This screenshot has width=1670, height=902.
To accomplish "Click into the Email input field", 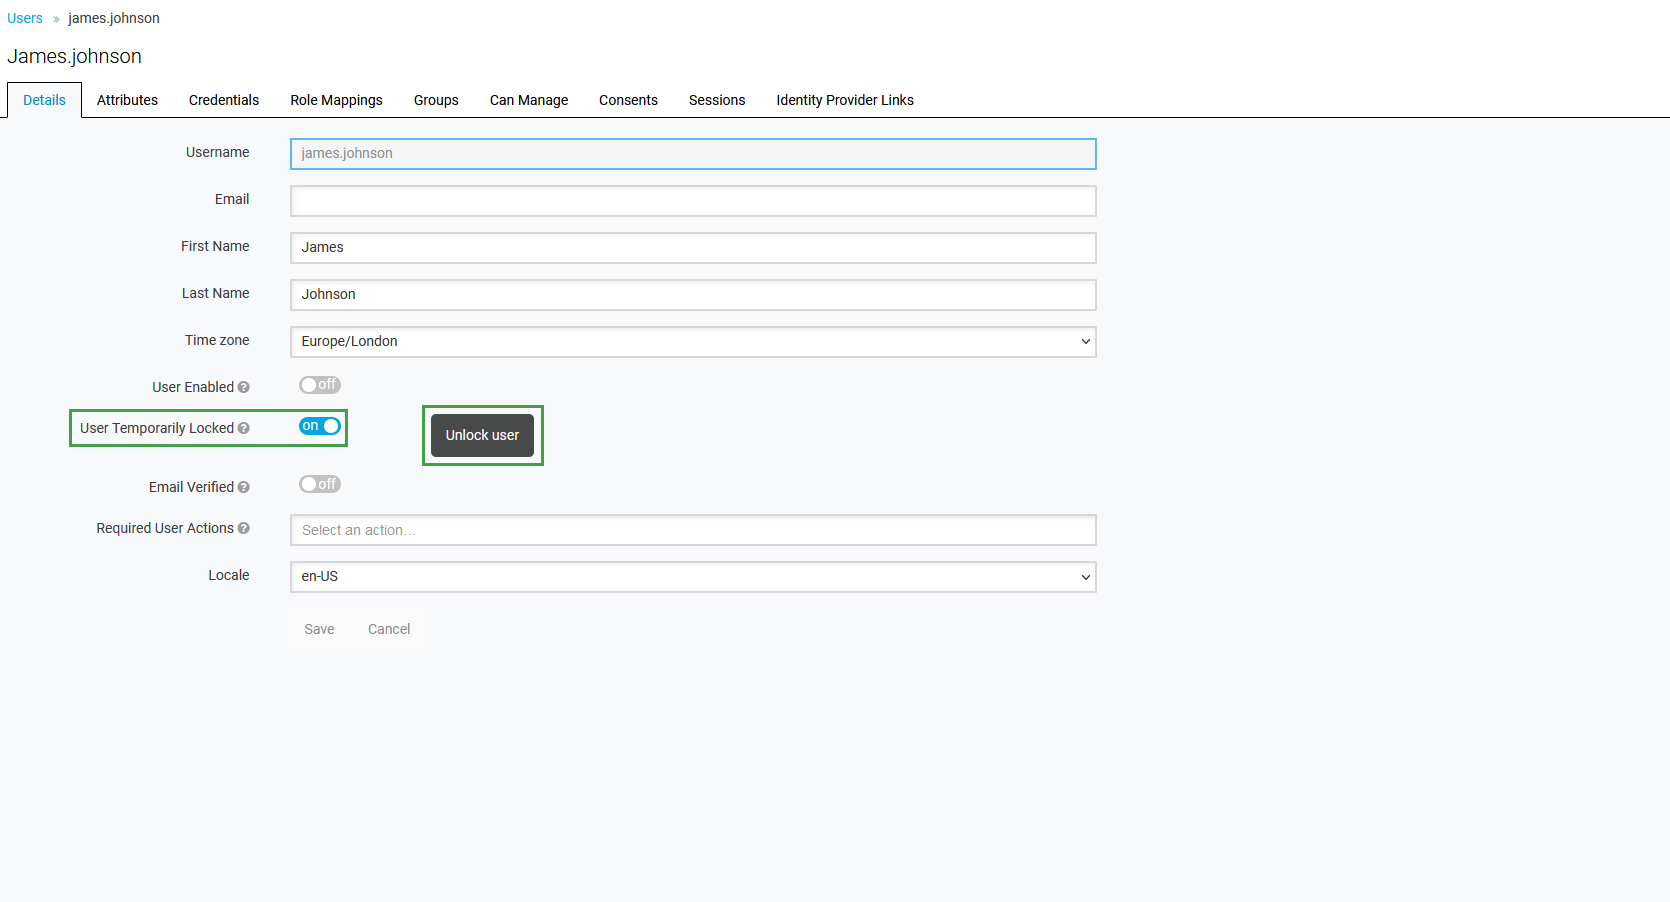I will [x=693, y=201].
